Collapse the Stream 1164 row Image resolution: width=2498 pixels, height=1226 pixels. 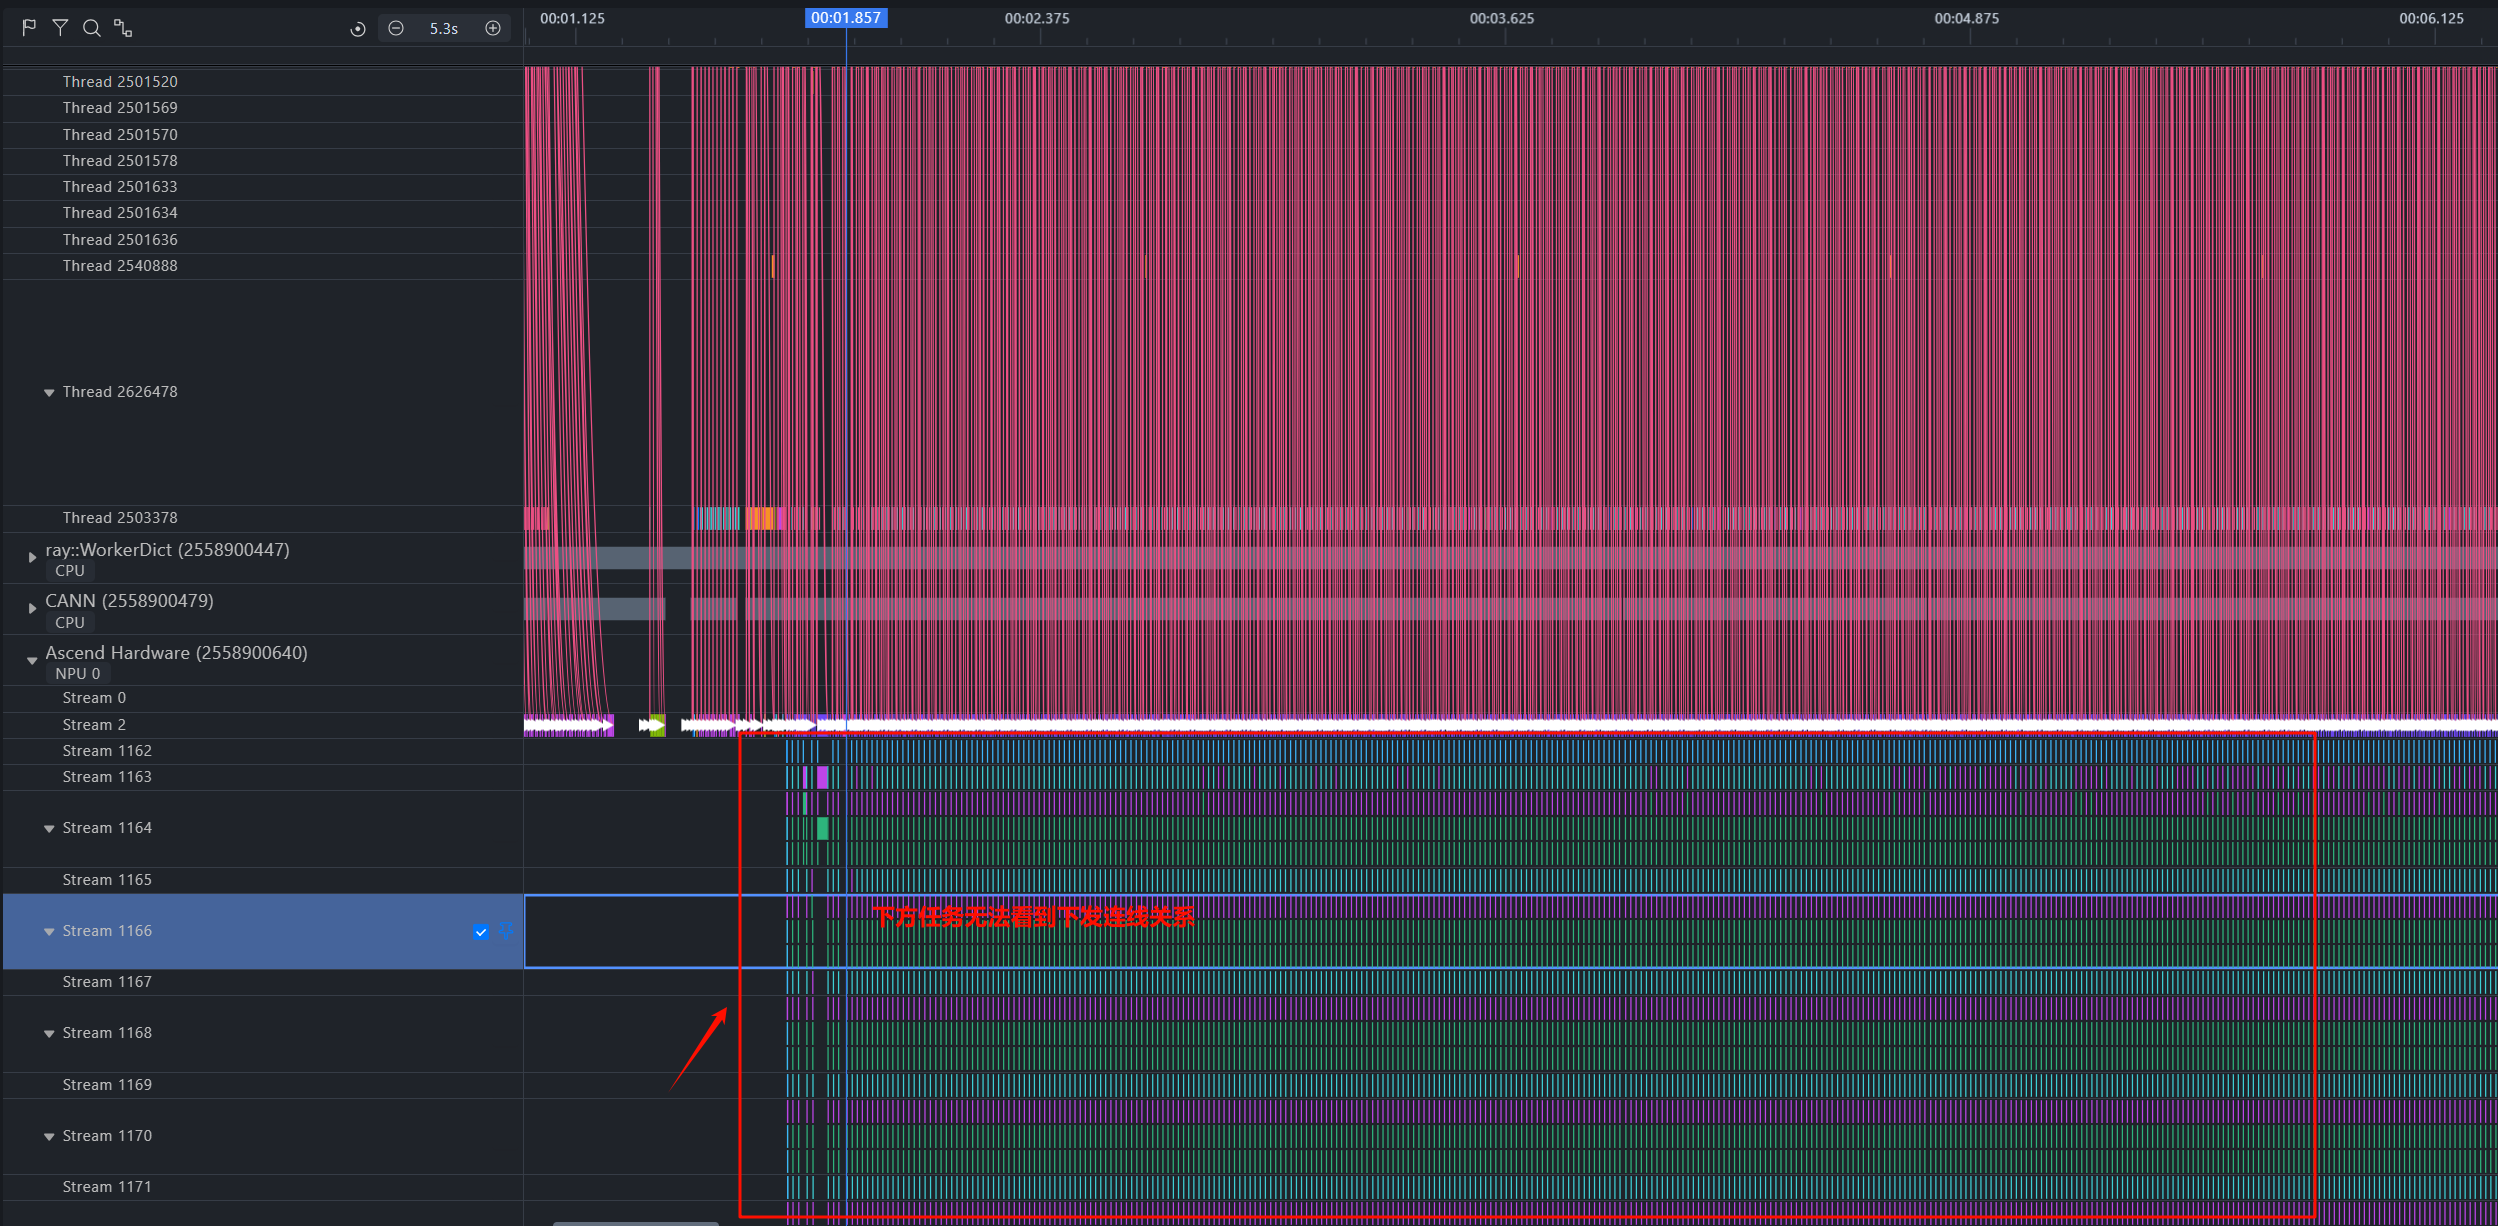coord(49,829)
